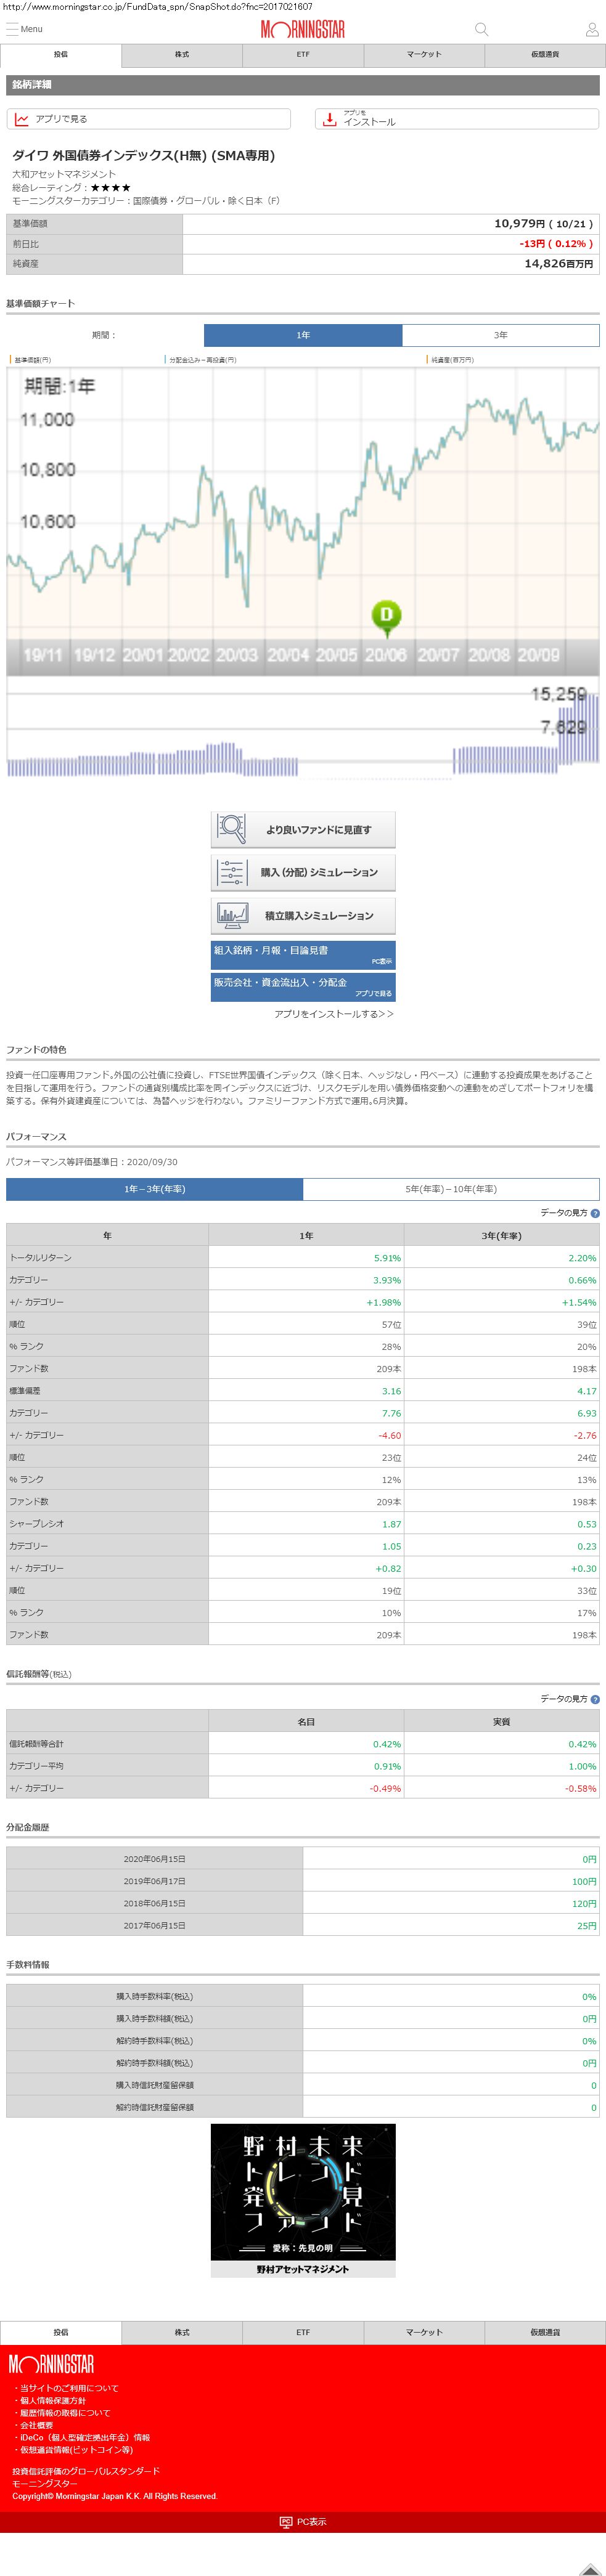606x2576 pixels.
Task: Open the user account icon
Action: 592,29
